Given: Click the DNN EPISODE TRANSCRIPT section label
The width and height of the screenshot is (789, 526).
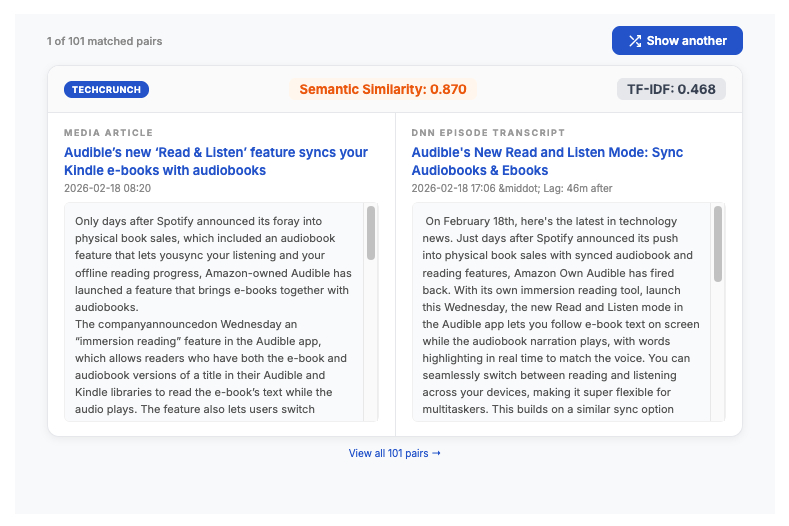Looking at the screenshot, I should point(488,132).
